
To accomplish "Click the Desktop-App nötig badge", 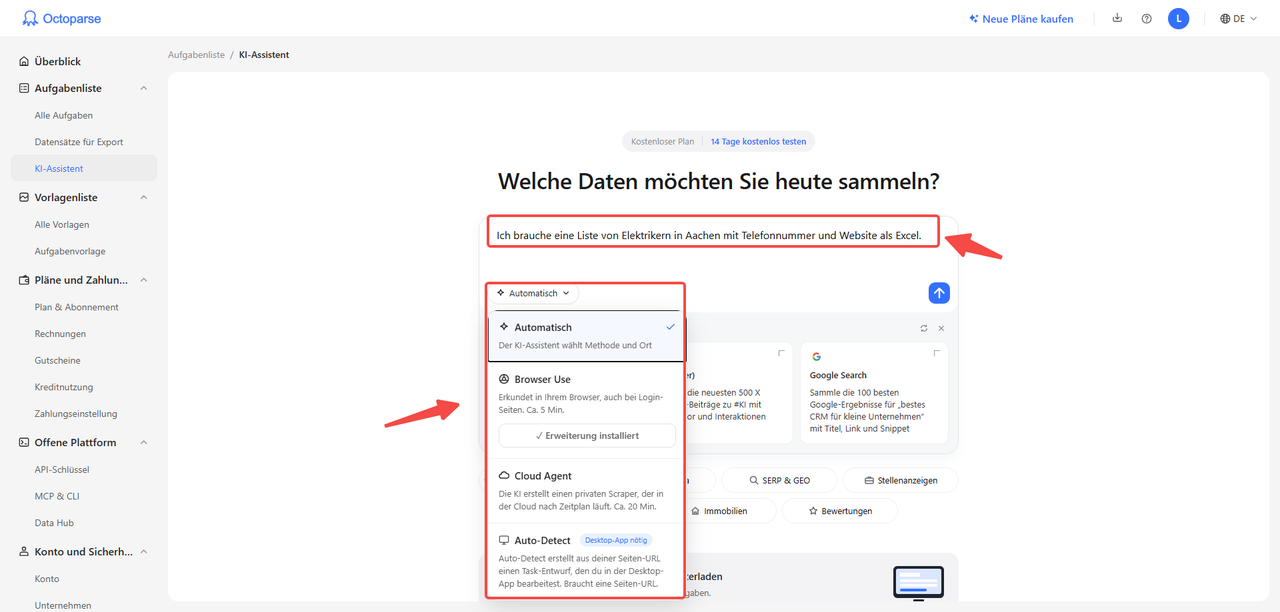I will pyautogui.click(x=616, y=540).
